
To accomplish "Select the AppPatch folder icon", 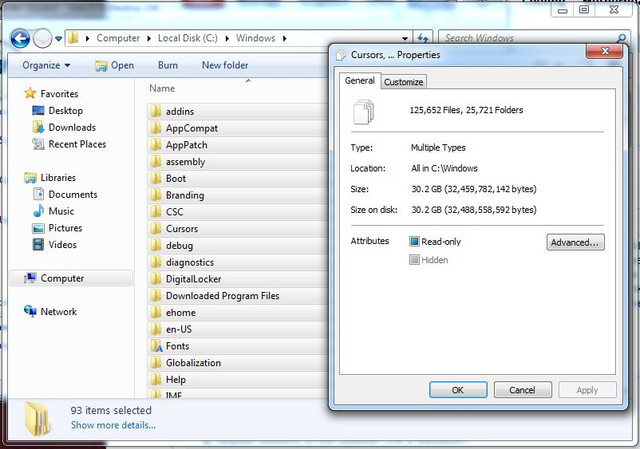I will click(156, 144).
